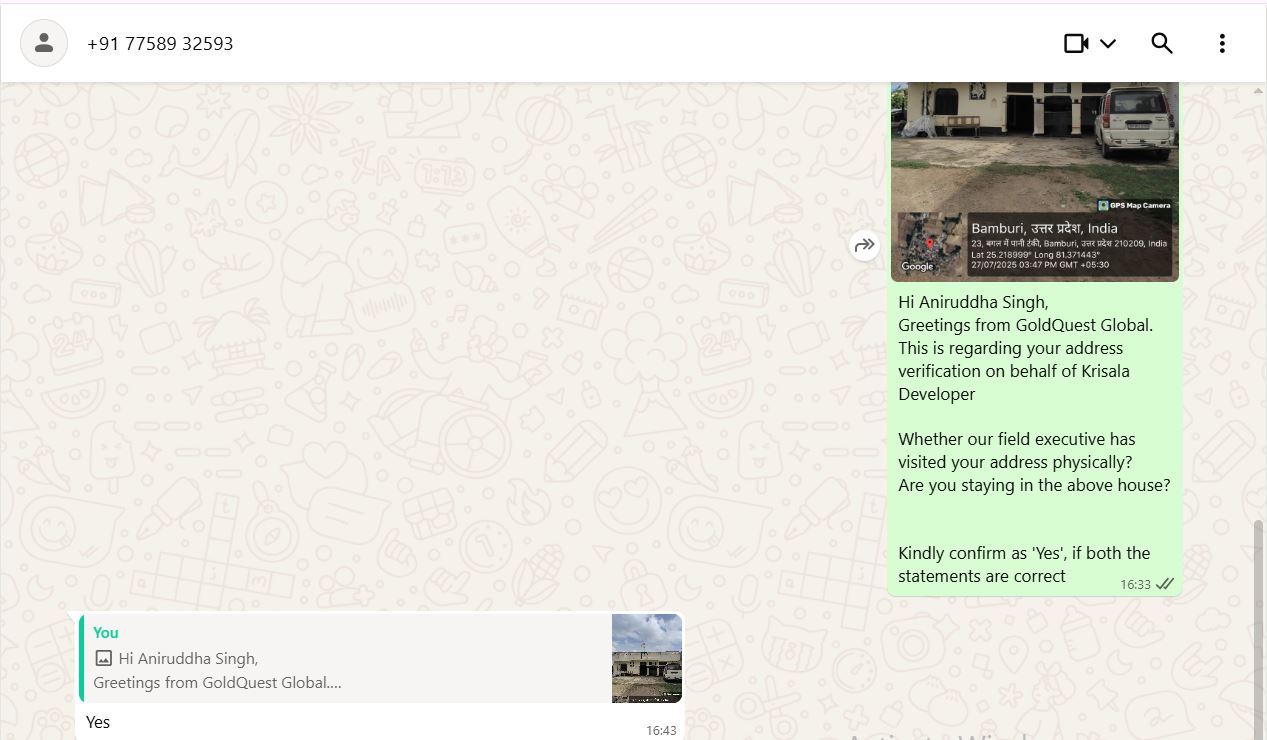Click the 16:33 timestamp on the sent message
The height and width of the screenshot is (740, 1267).
tap(1135, 585)
